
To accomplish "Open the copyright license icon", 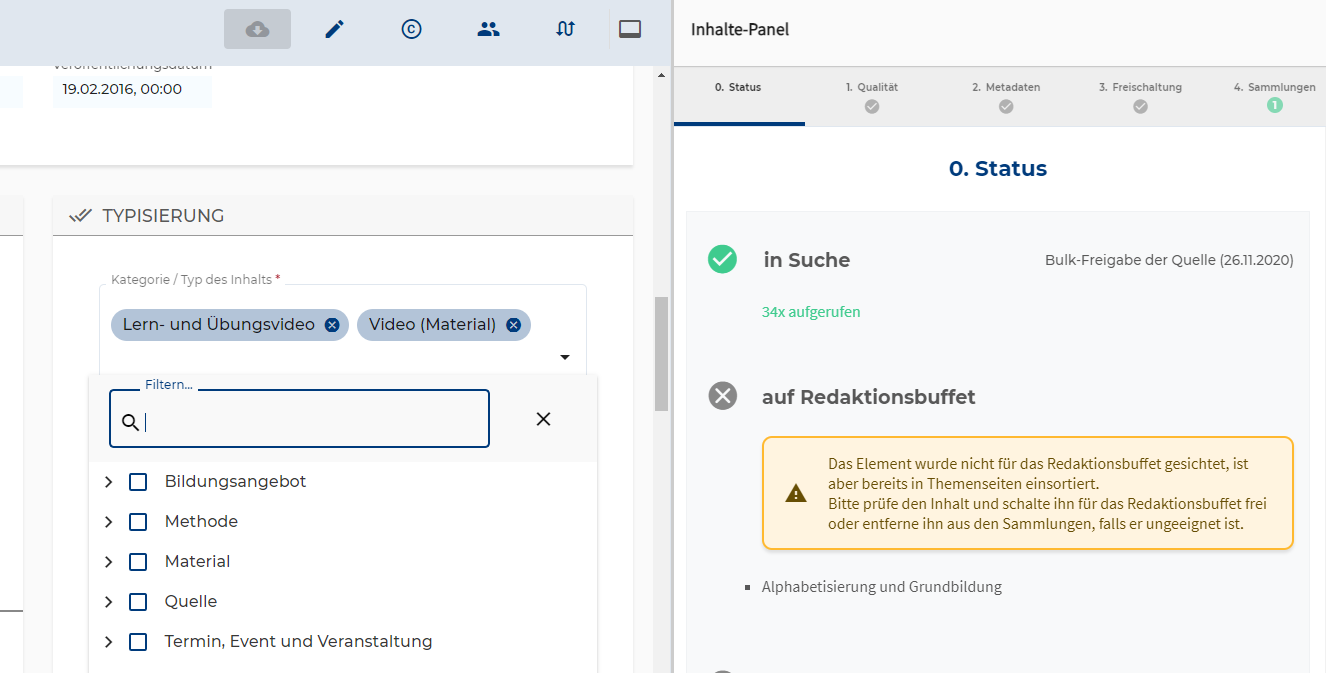I will pyautogui.click(x=411, y=29).
